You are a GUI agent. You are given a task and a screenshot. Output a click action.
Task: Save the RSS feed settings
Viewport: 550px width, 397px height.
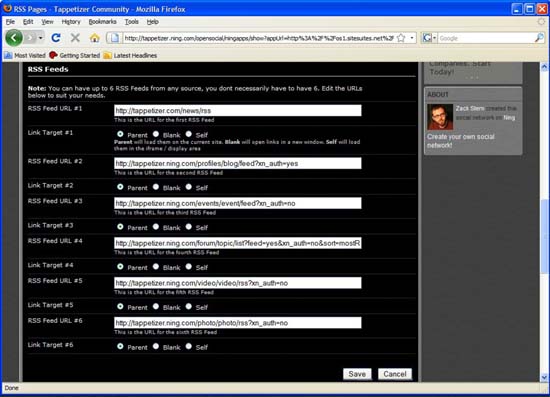point(357,374)
